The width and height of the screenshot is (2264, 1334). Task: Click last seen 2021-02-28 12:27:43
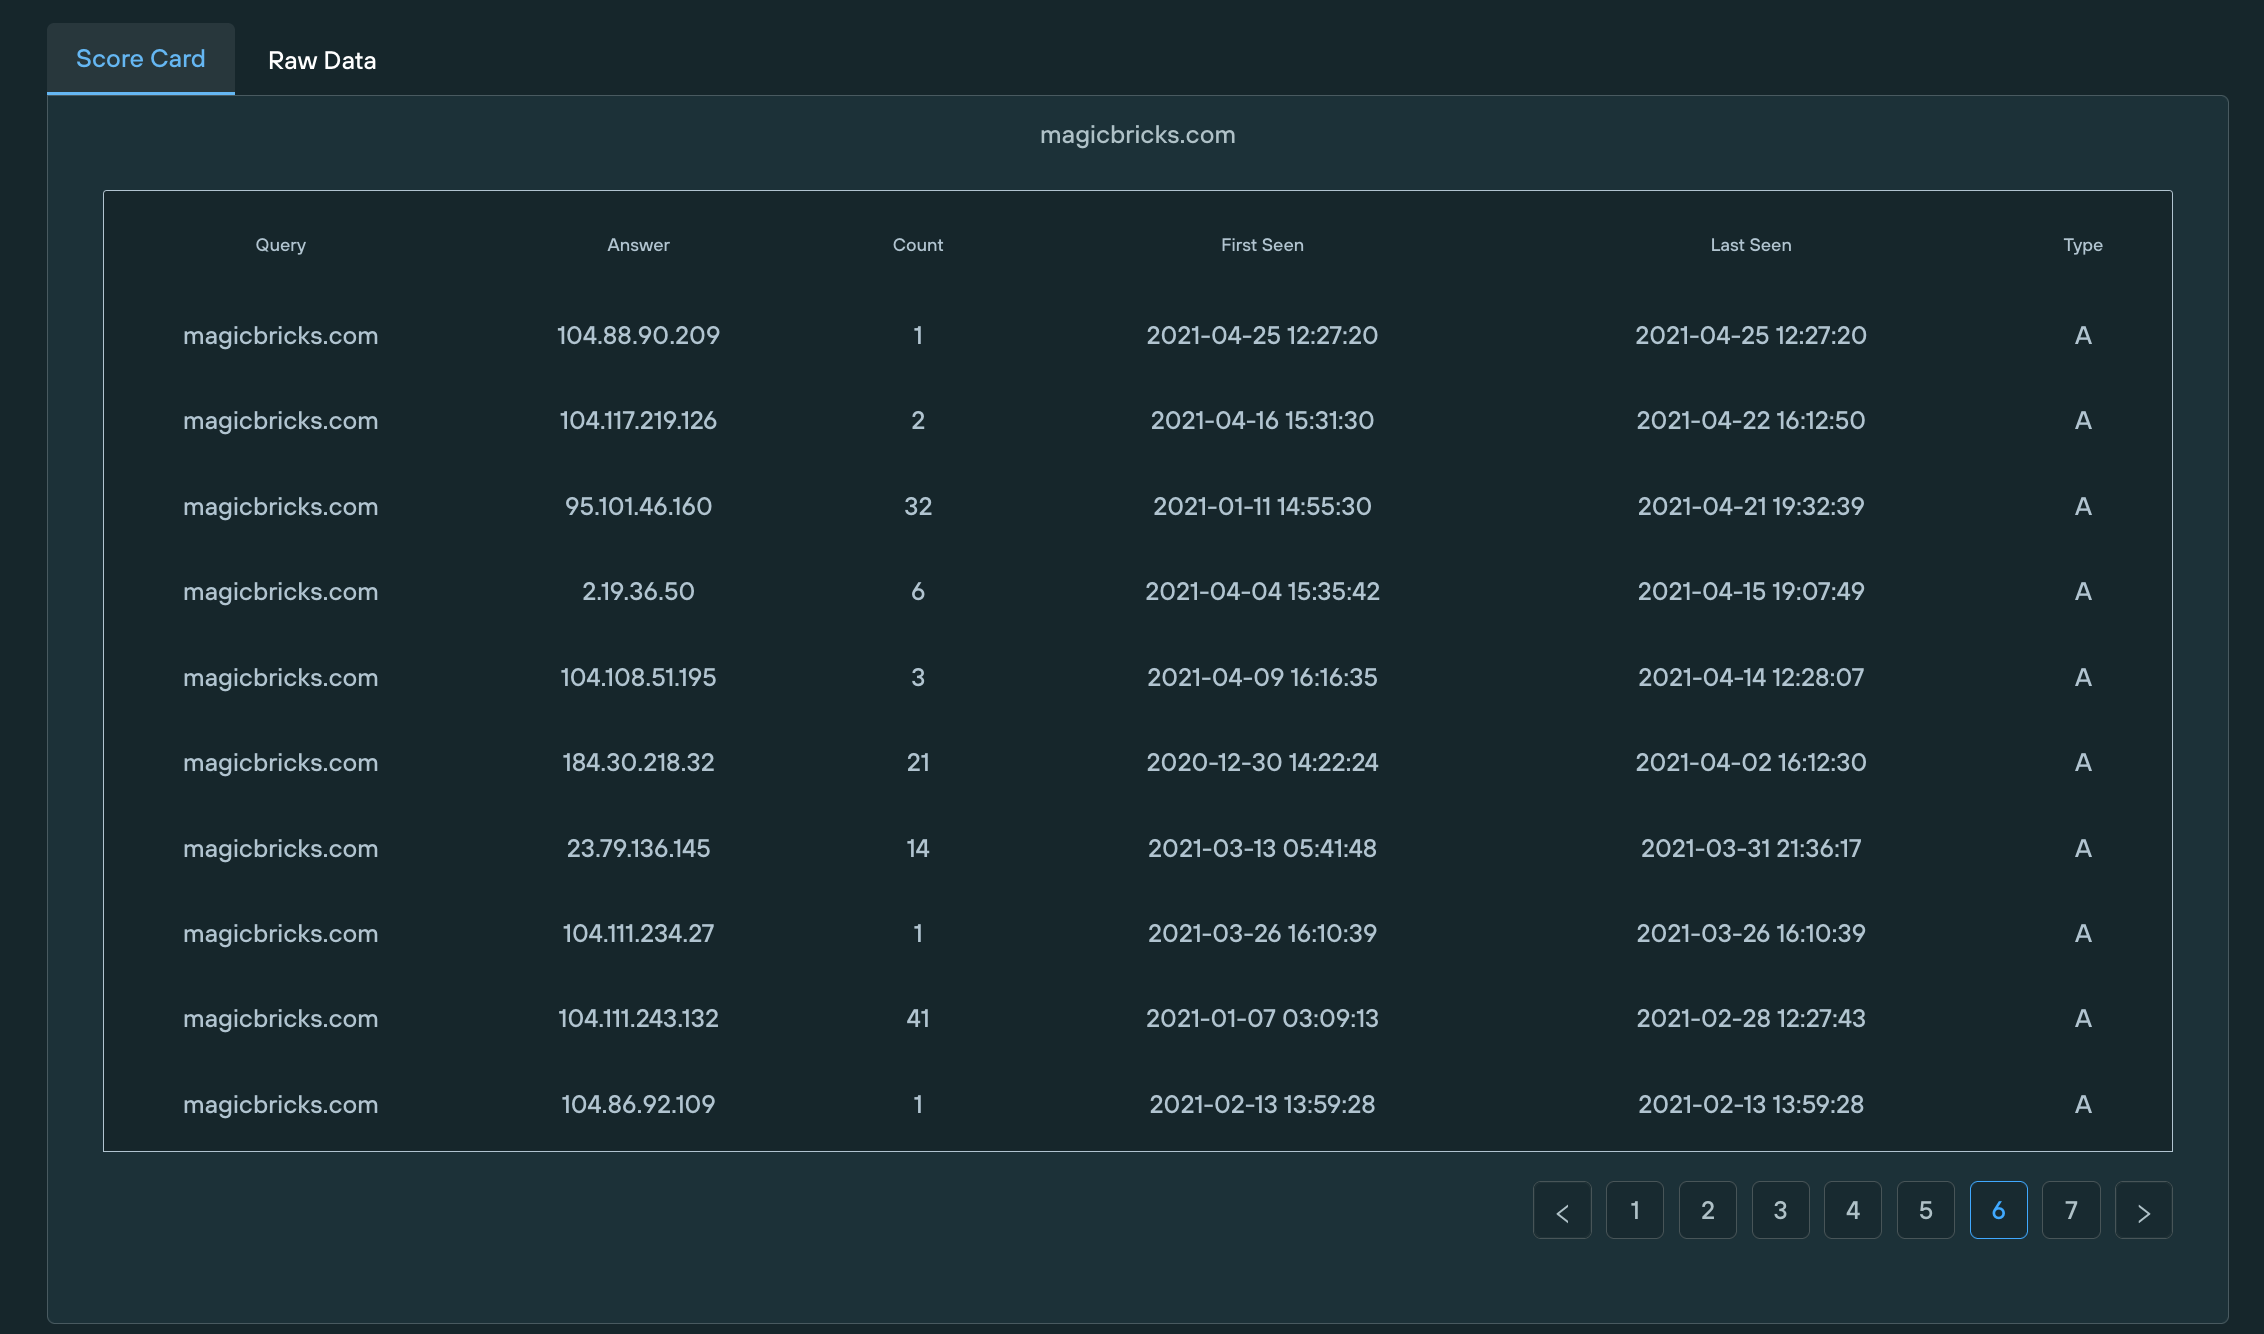(x=1751, y=1018)
